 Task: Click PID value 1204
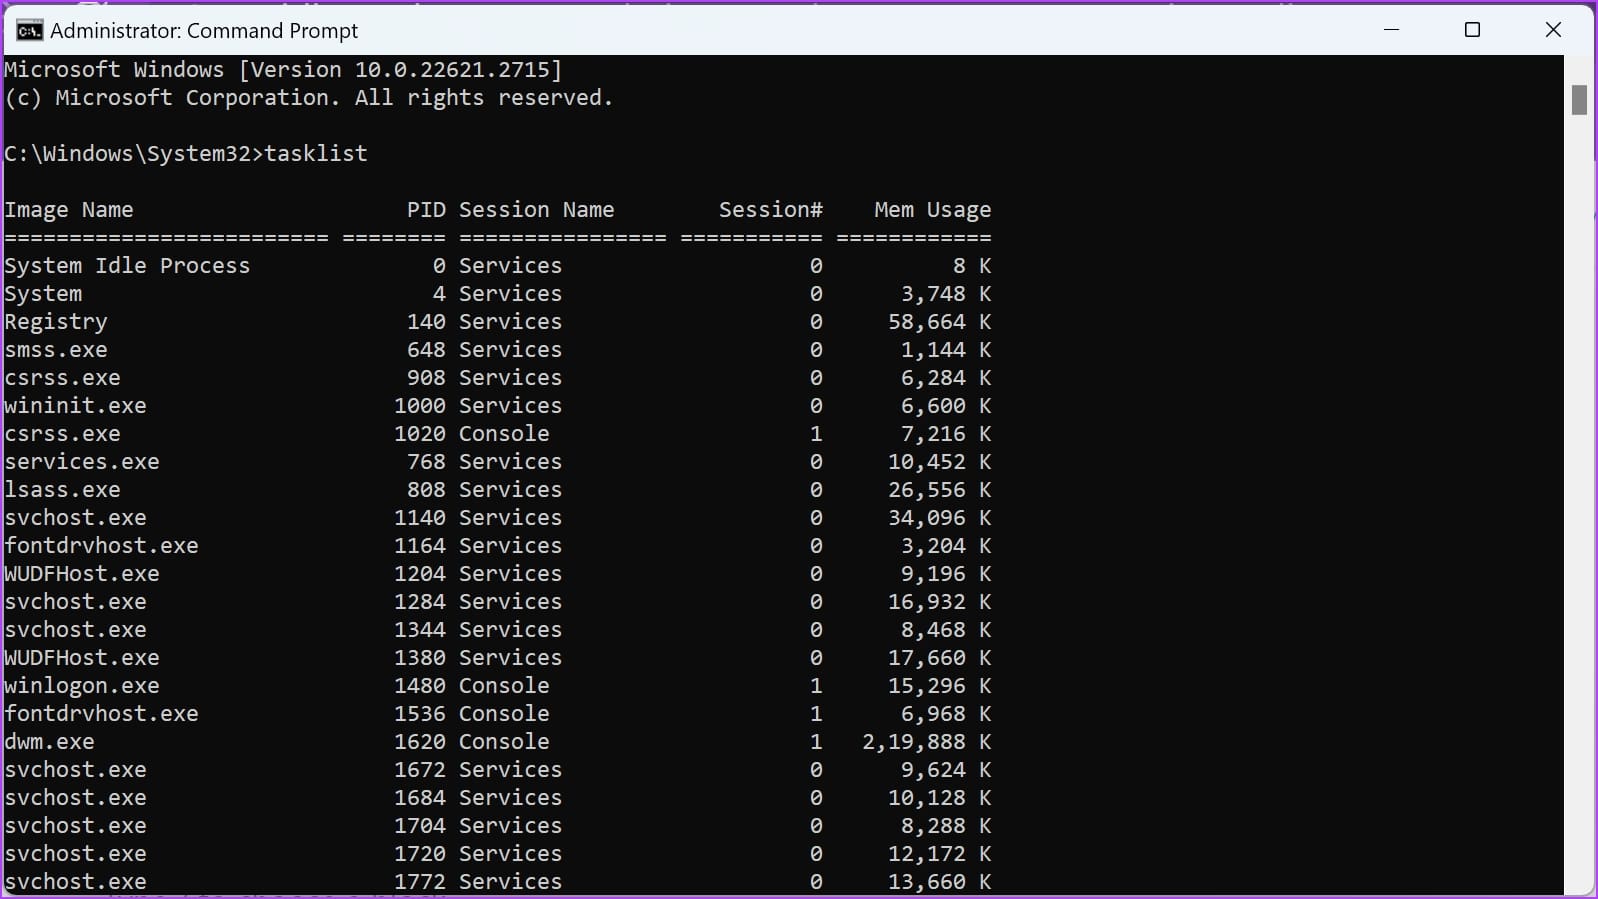click(x=420, y=574)
